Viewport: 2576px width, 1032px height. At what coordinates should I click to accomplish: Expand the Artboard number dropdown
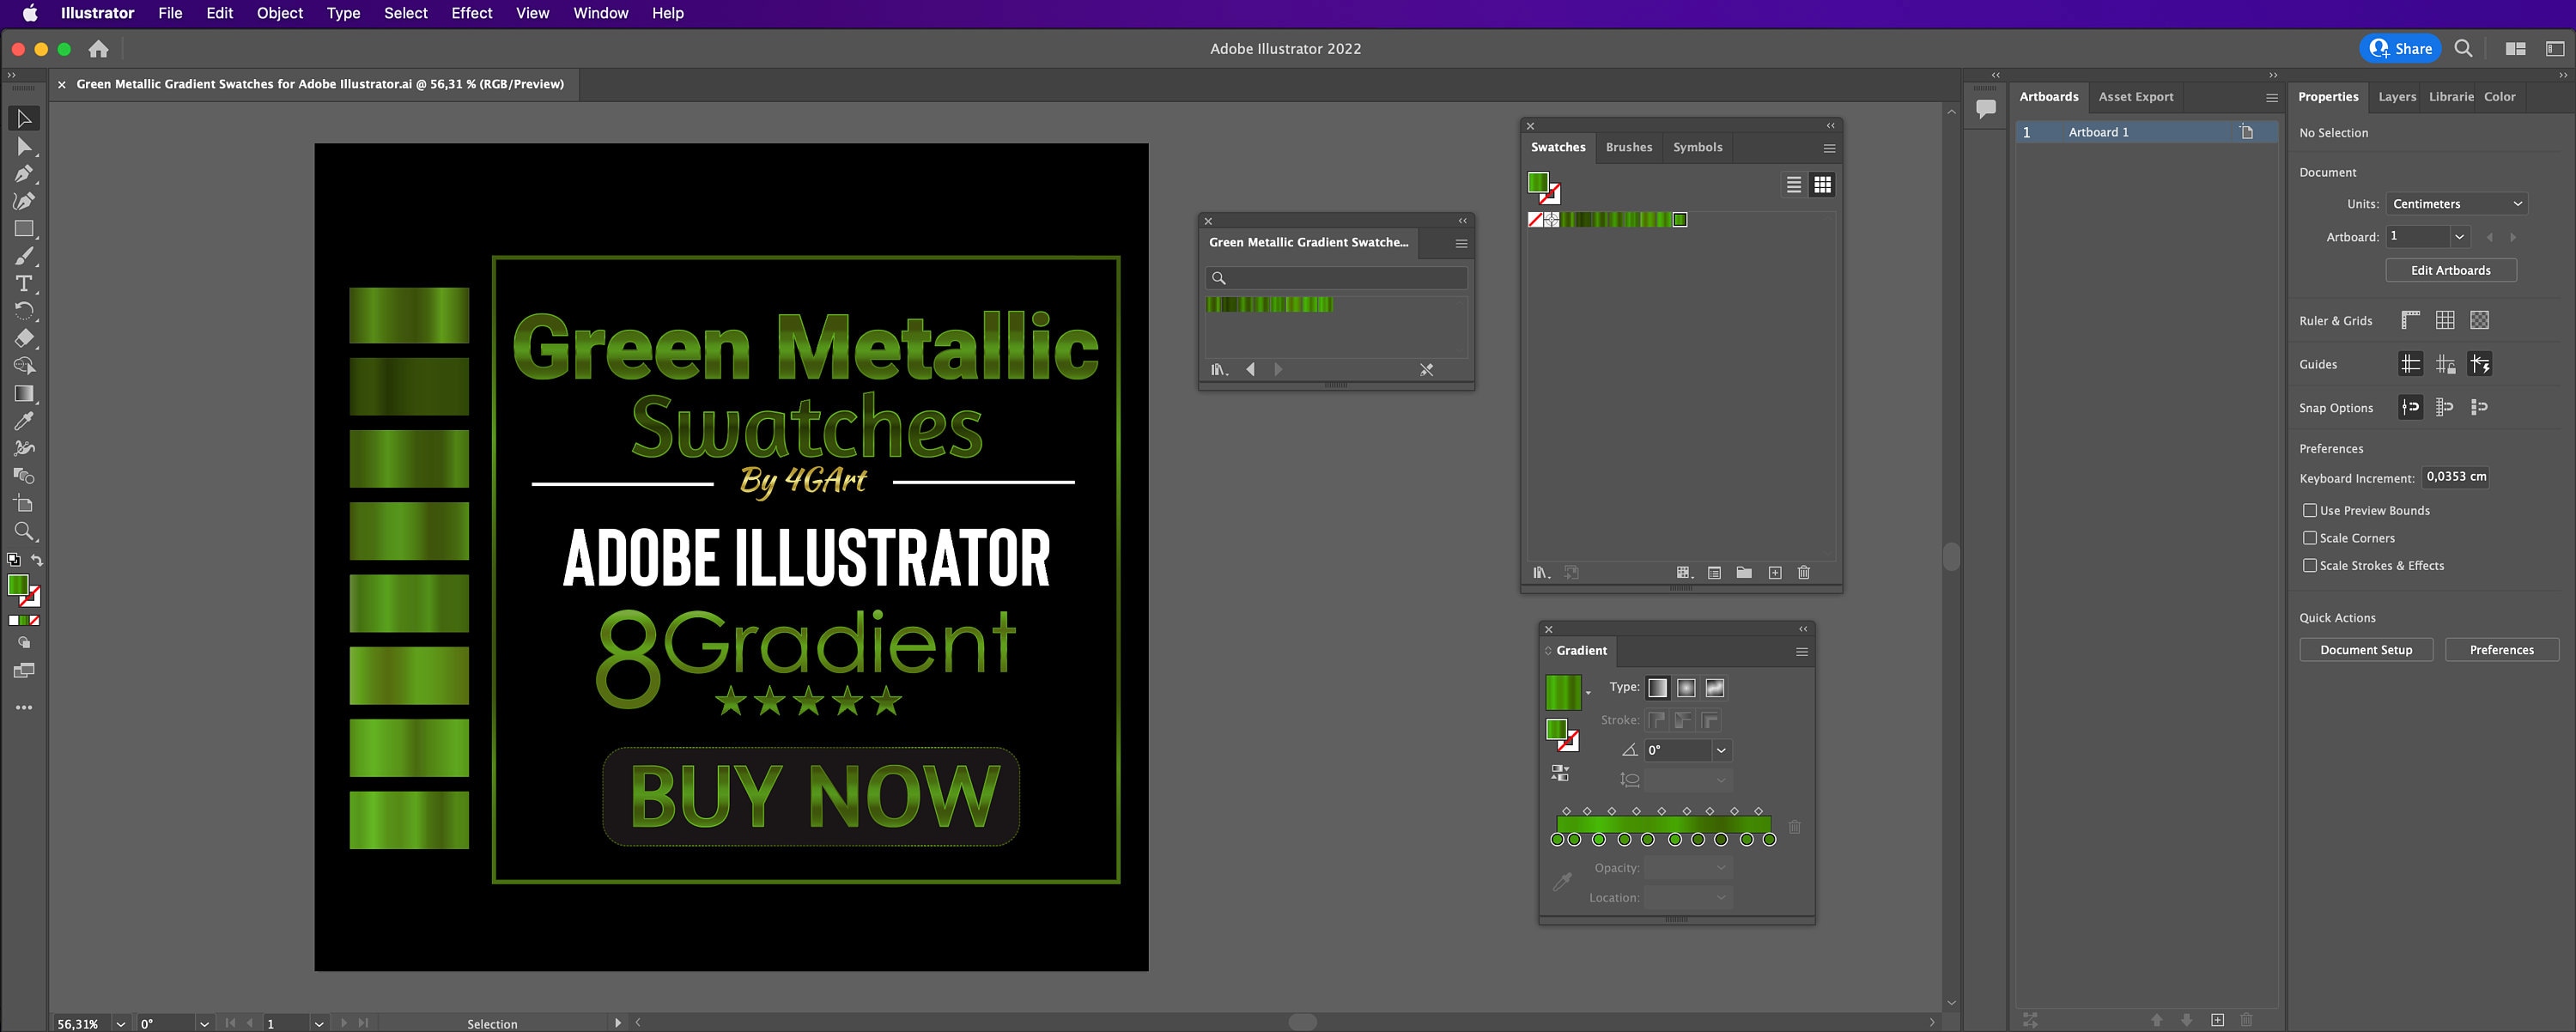click(x=2461, y=237)
